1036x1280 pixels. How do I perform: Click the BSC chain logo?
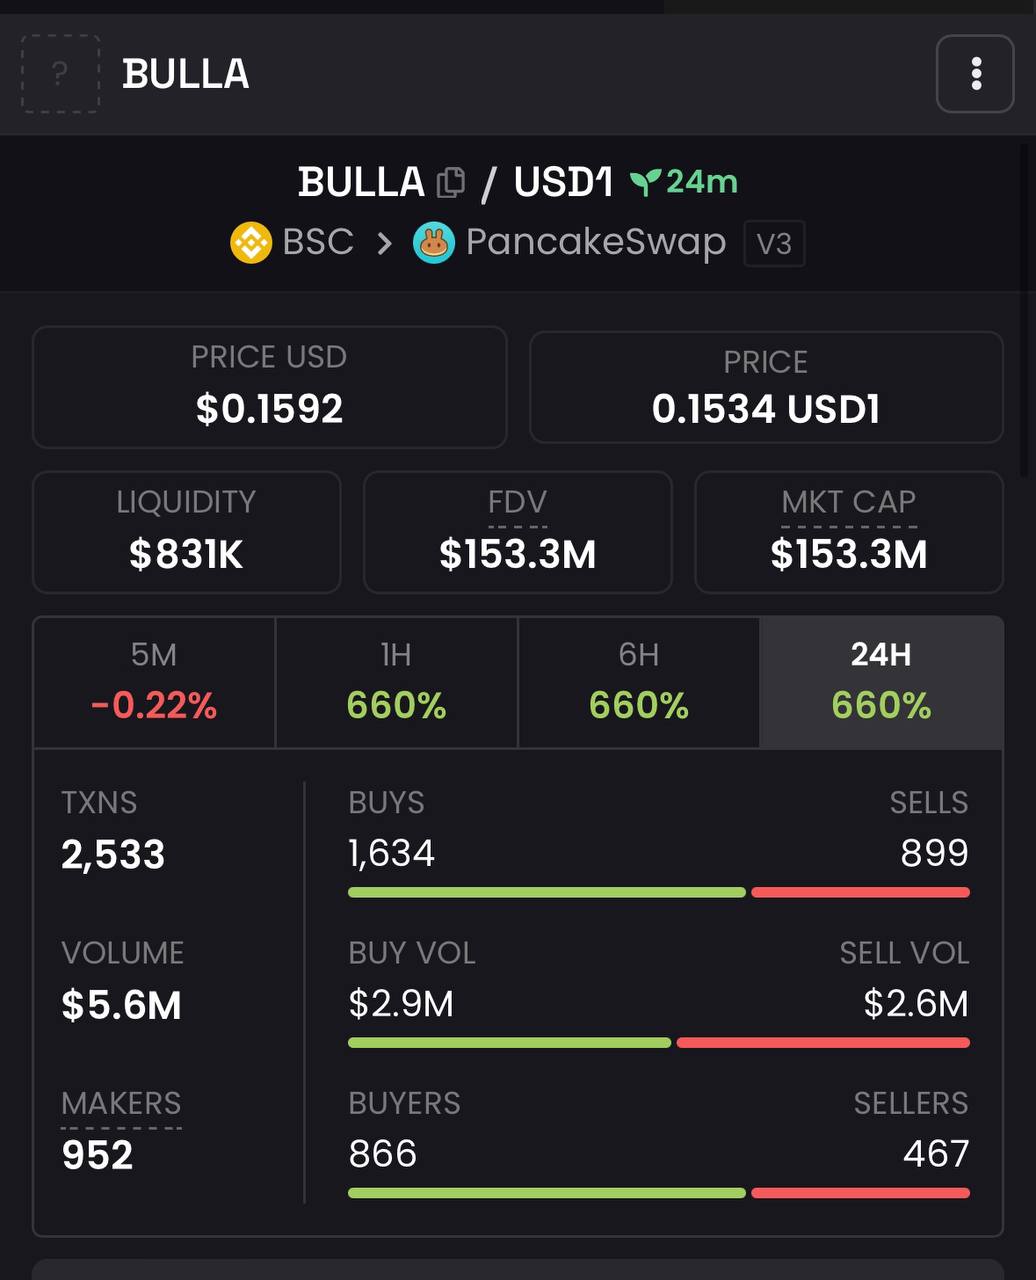(x=251, y=243)
